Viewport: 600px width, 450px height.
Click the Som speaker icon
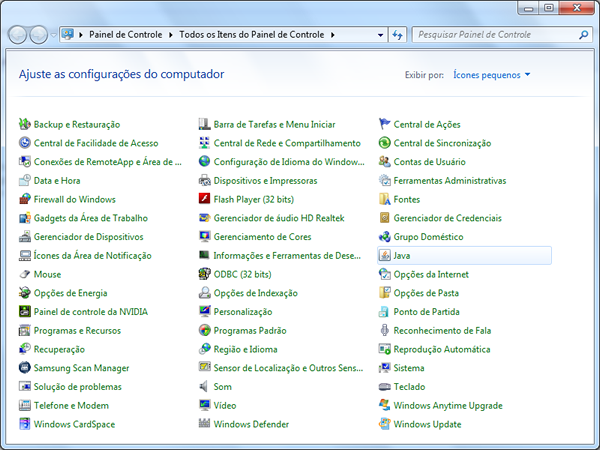pyautogui.click(x=205, y=387)
